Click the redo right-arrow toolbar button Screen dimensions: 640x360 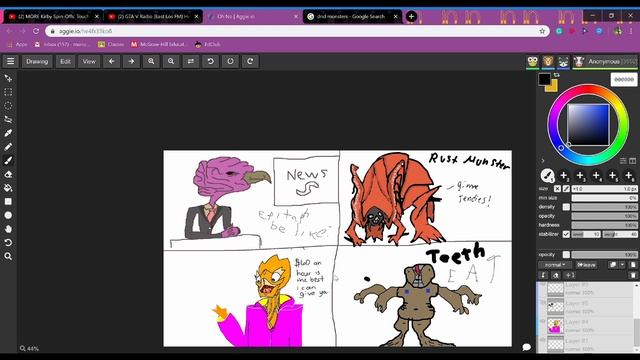coord(131,61)
